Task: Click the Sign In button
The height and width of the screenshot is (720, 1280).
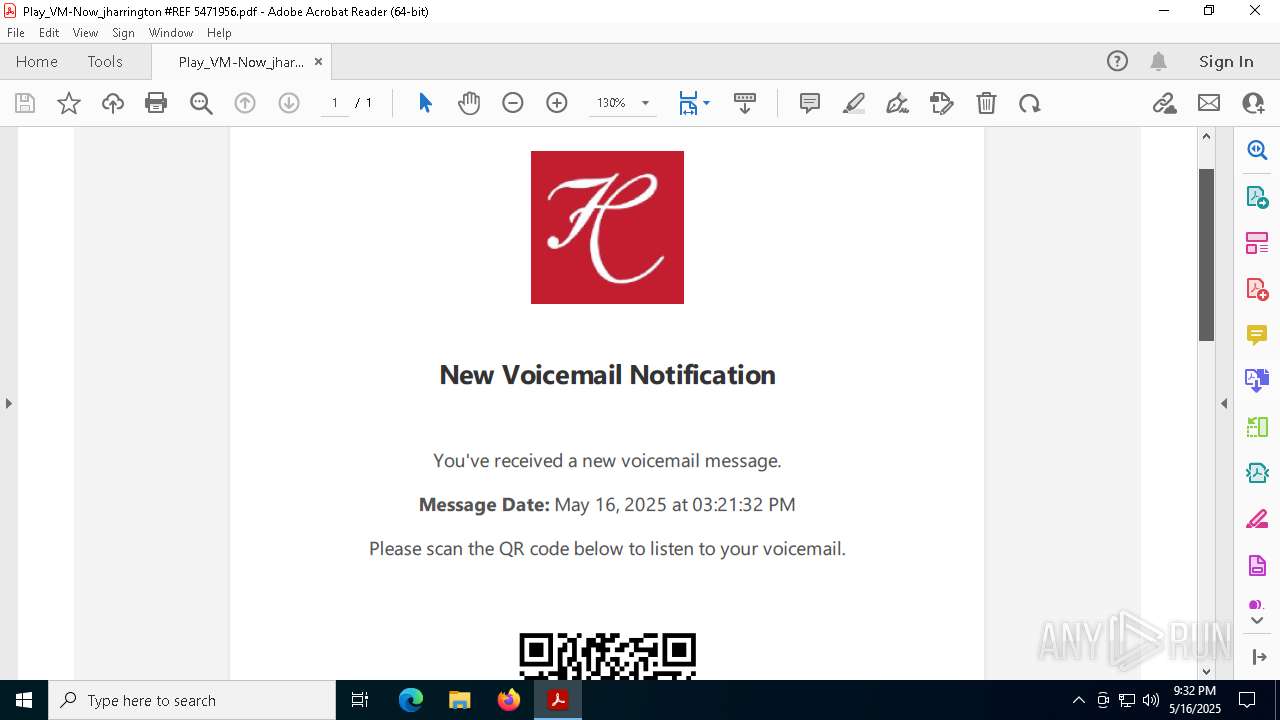Action: coord(1226,61)
